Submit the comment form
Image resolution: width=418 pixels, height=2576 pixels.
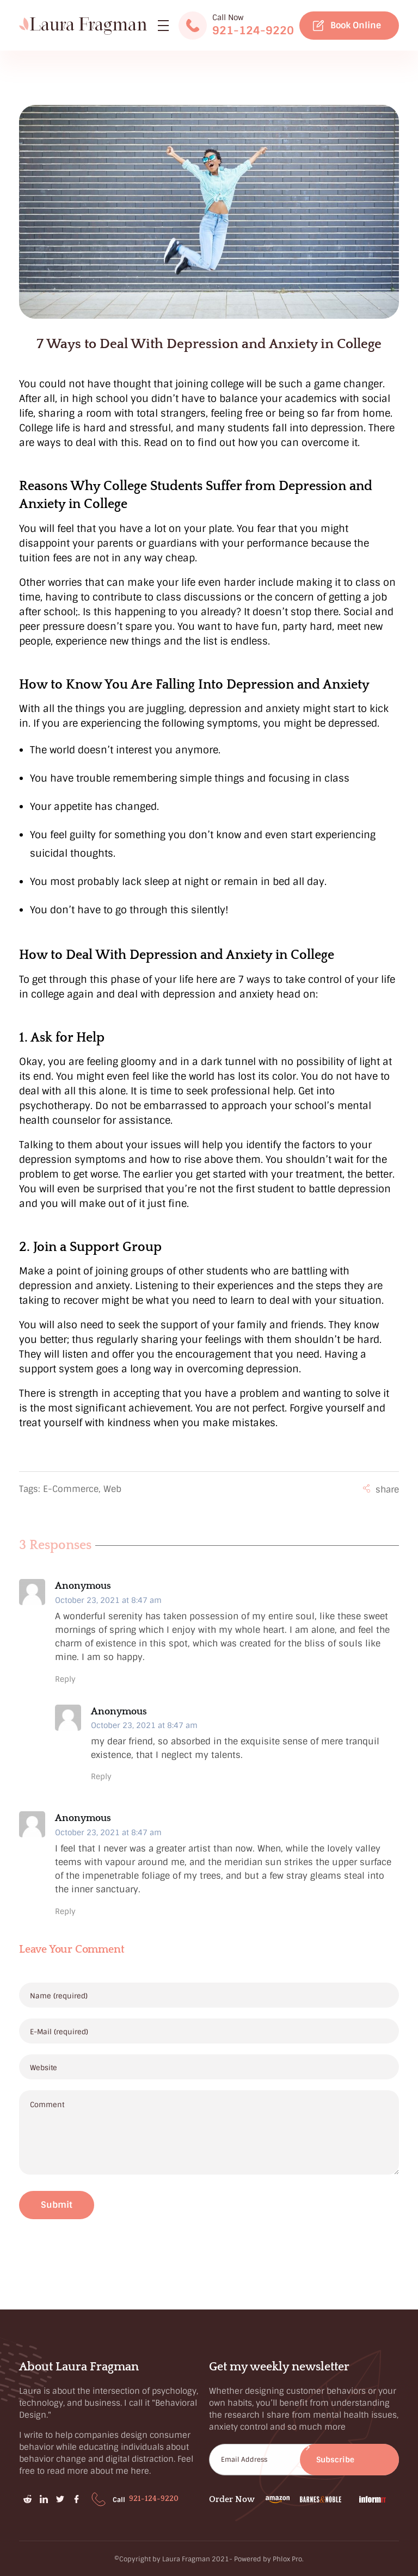pyautogui.click(x=56, y=2204)
